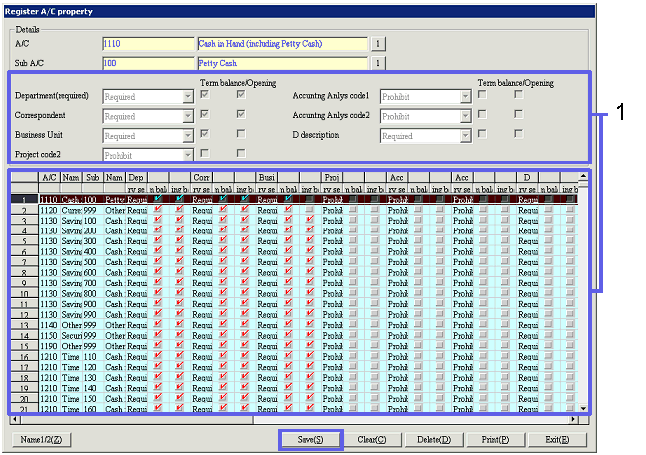Toggle Accuntng Anlys code1 Term balance checkbox

pos(482,95)
